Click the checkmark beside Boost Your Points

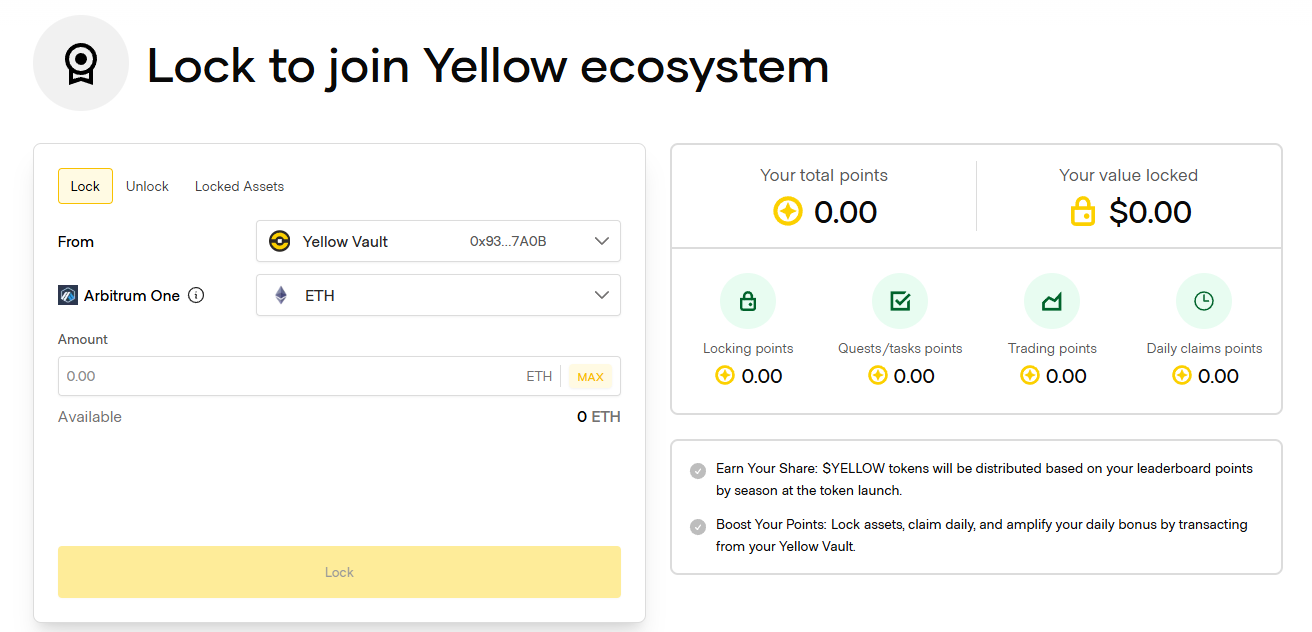tap(698, 527)
